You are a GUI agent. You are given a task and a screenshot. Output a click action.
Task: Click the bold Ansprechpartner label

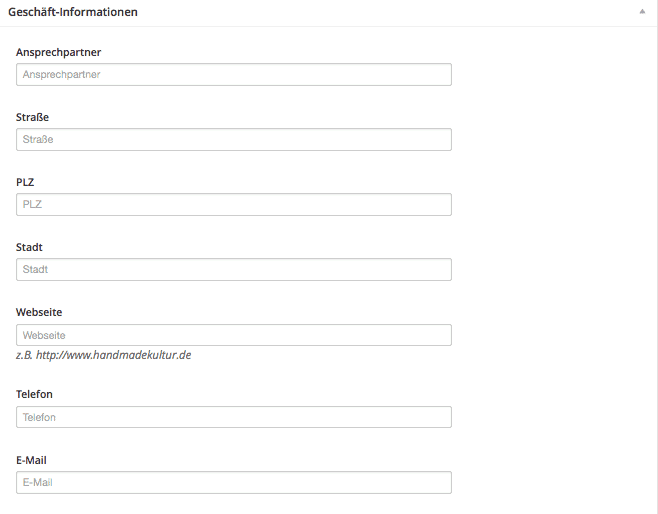pos(58,52)
